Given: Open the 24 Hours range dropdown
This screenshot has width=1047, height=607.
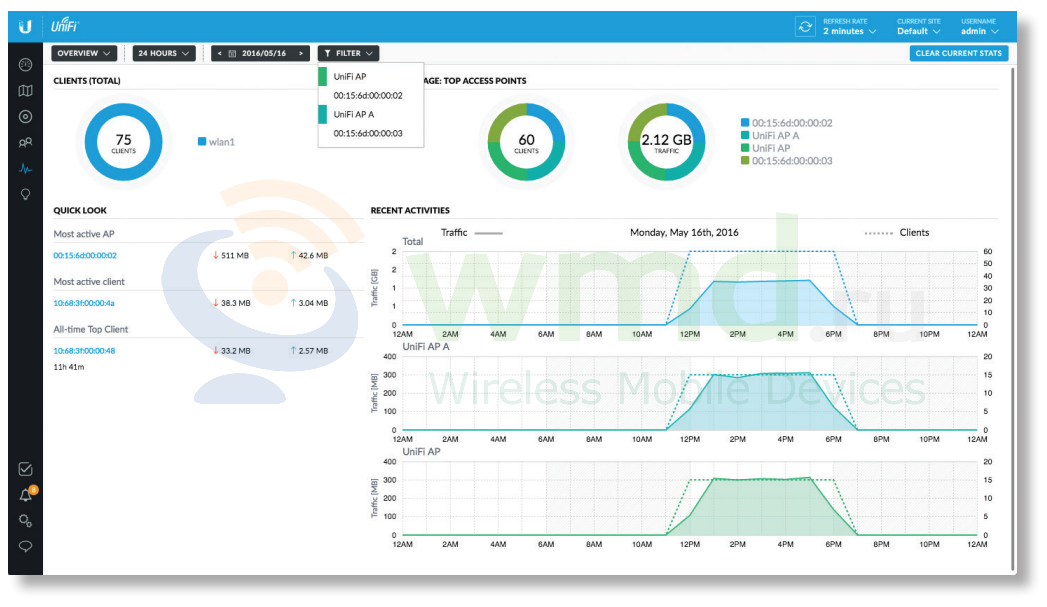Looking at the screenshot, I should click(164, 53).
